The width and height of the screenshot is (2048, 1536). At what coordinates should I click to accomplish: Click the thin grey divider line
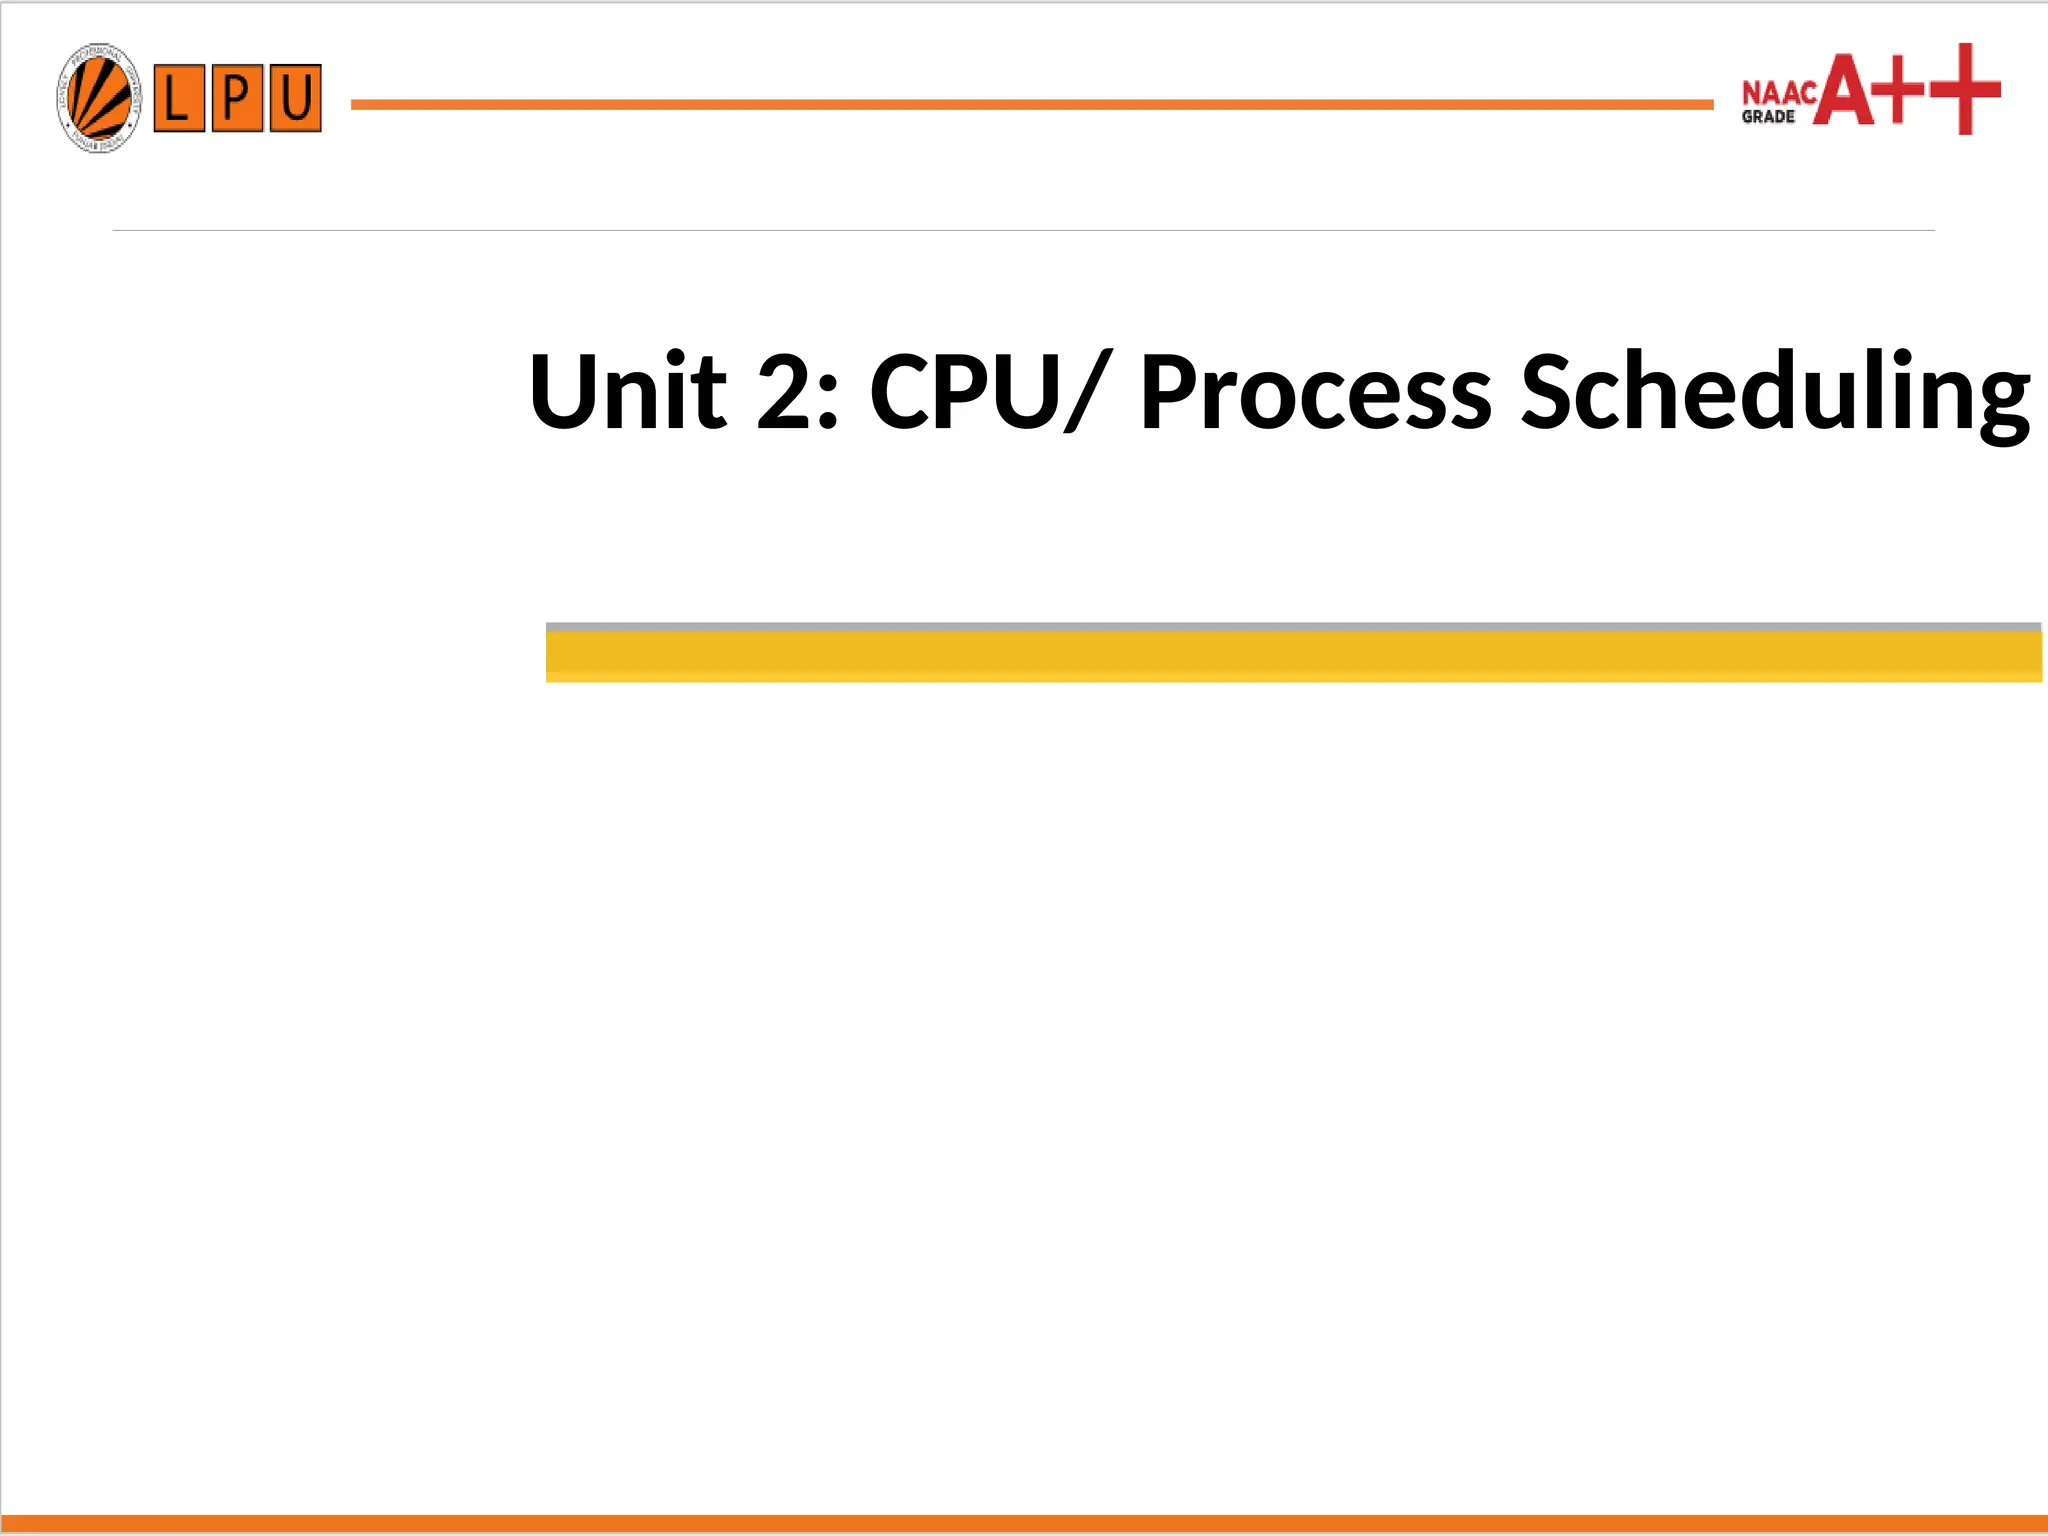1024,230
